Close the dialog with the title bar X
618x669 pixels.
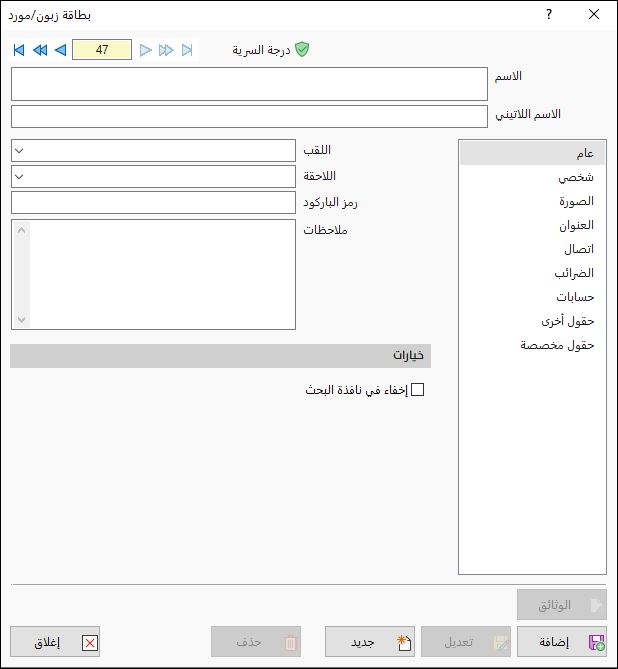594,15
